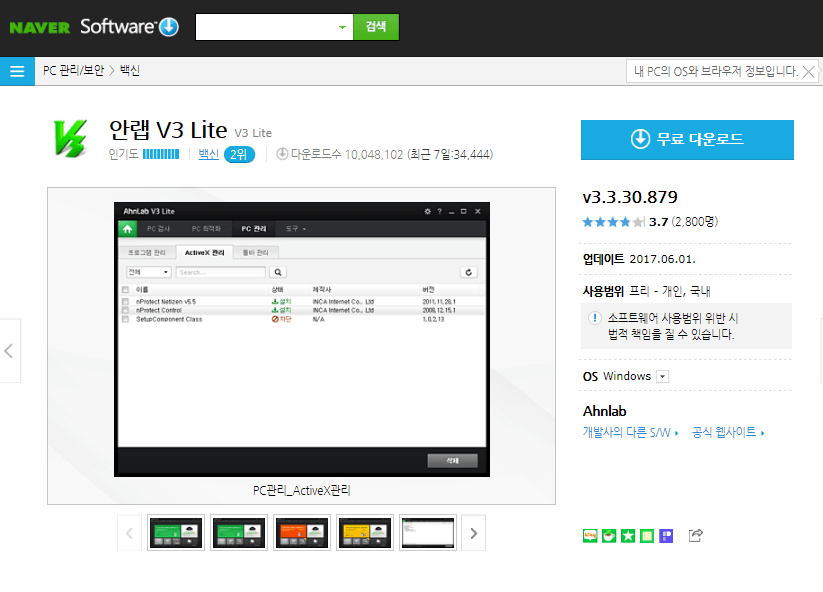Click the green V3 product logo

70,138
